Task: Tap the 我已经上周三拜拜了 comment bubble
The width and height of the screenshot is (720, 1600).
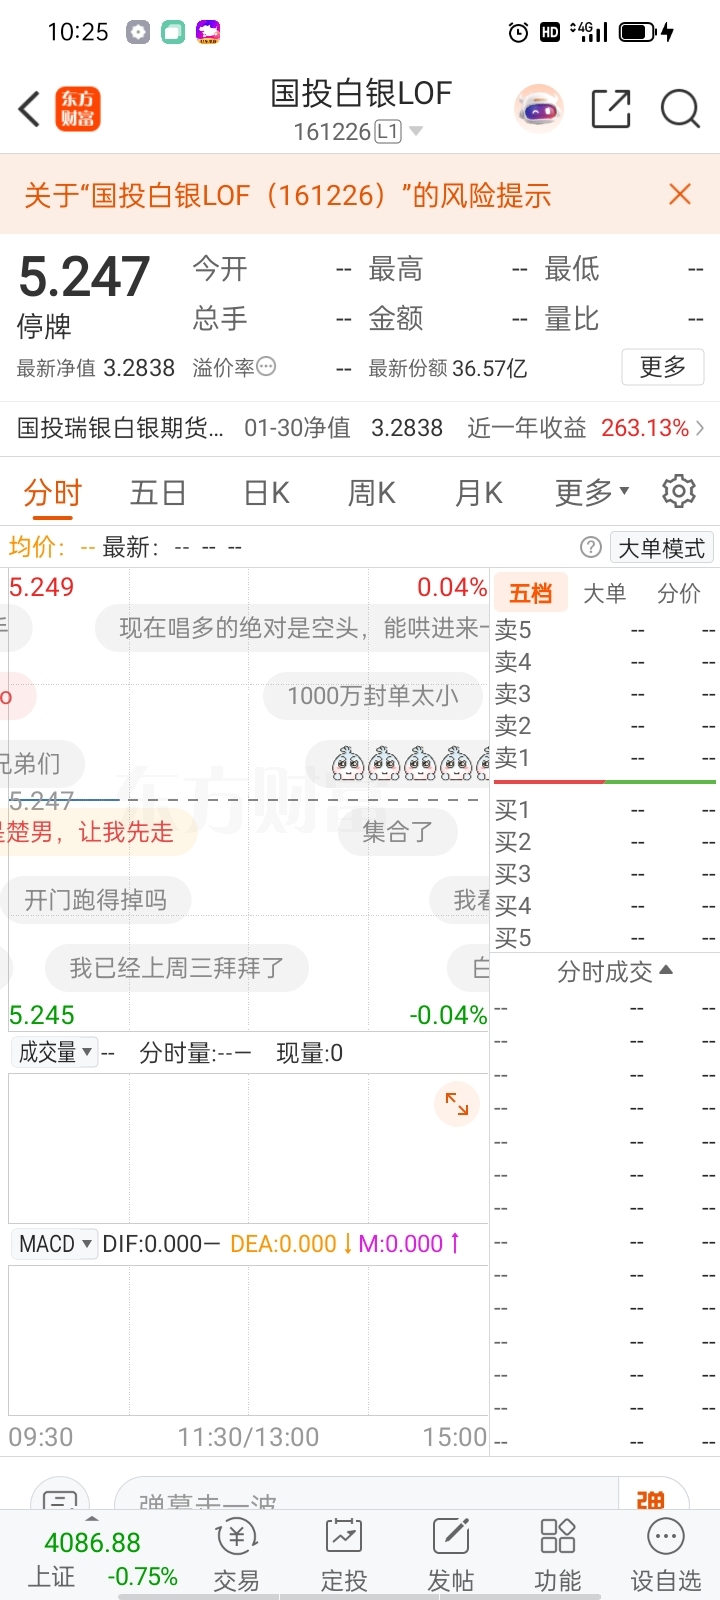Action: click(176, 968)
